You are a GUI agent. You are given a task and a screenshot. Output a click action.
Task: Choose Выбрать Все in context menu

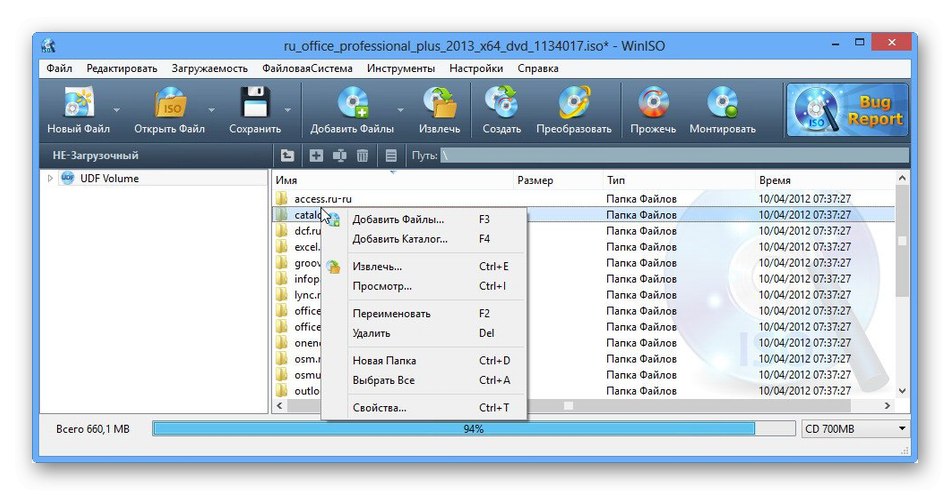[x=424, y=380]
